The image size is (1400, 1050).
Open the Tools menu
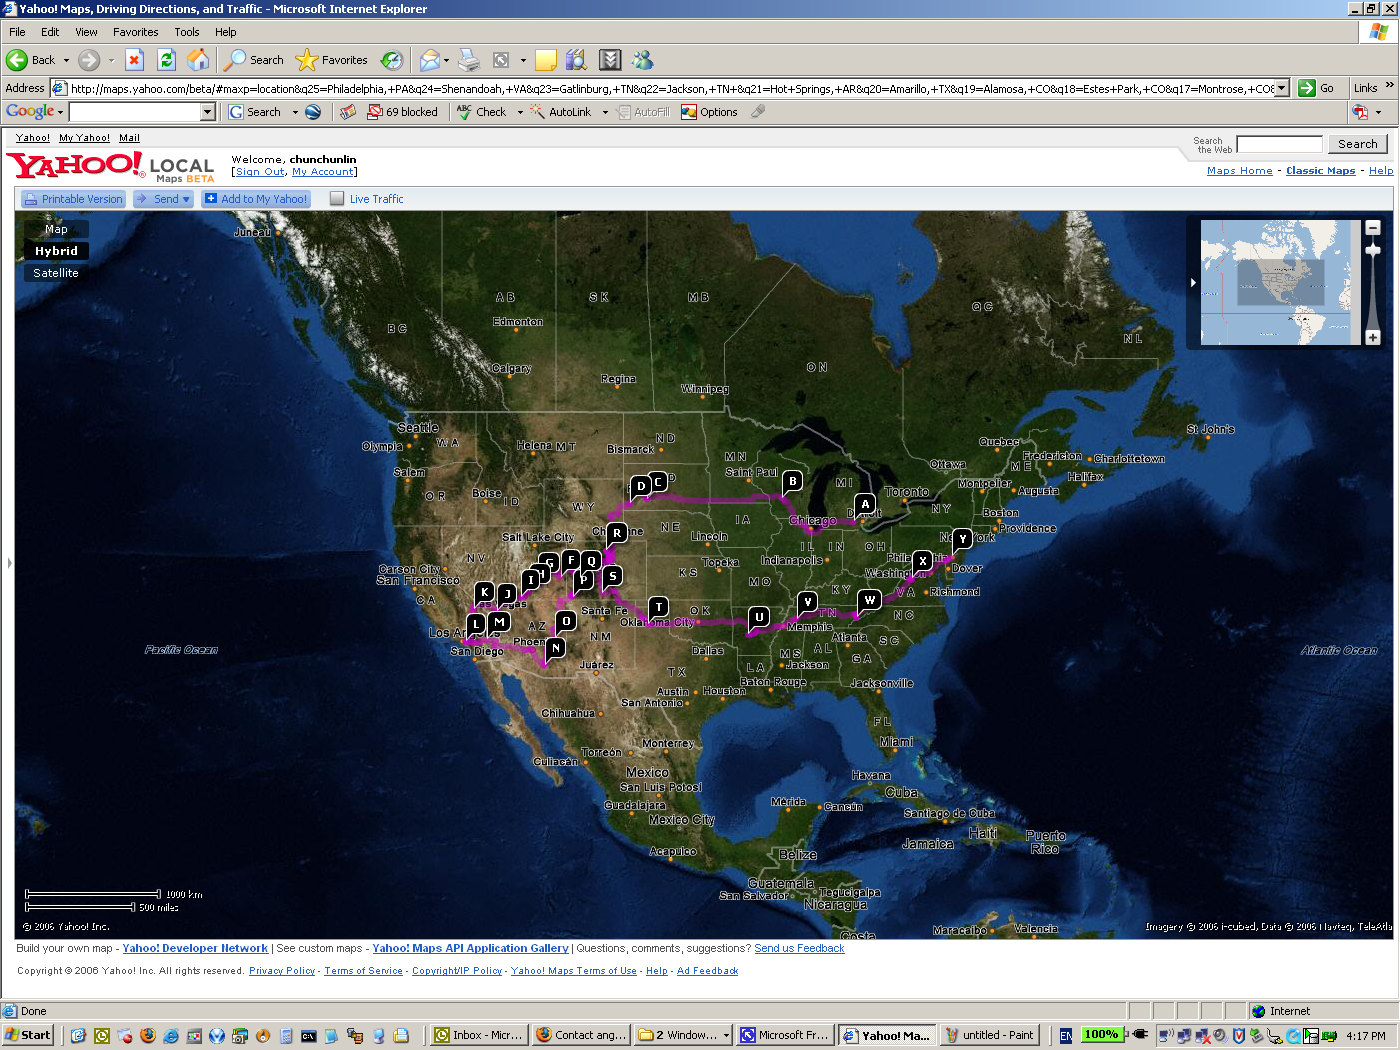[x=187, y=32]
